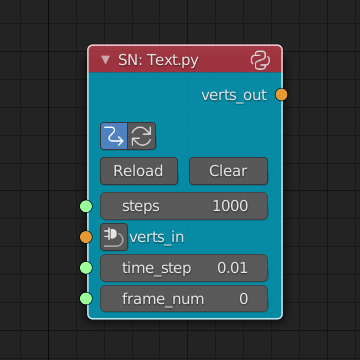Click the green frame_num input socket
The height and width of the screenshot is (360, 360).
point(86,299)
